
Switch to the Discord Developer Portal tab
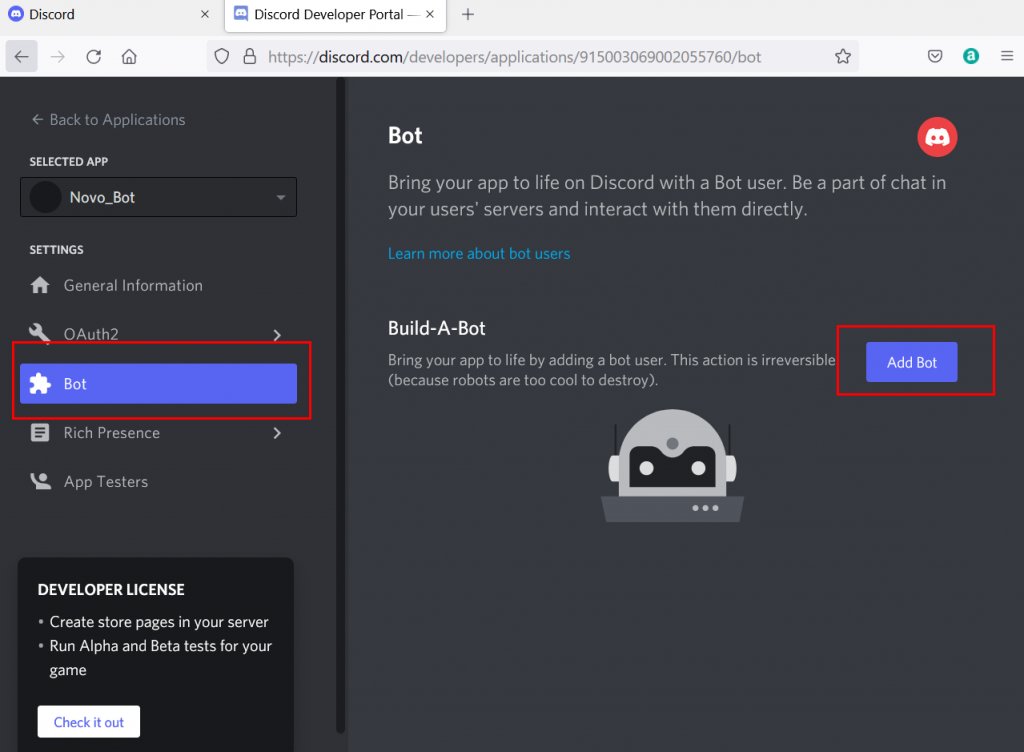[x=335, y=16]
